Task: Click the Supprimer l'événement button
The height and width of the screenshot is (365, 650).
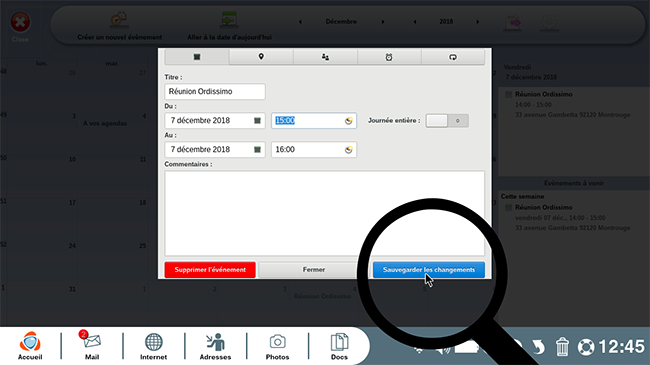Action: pyautogui.click(x=210, y=270)
